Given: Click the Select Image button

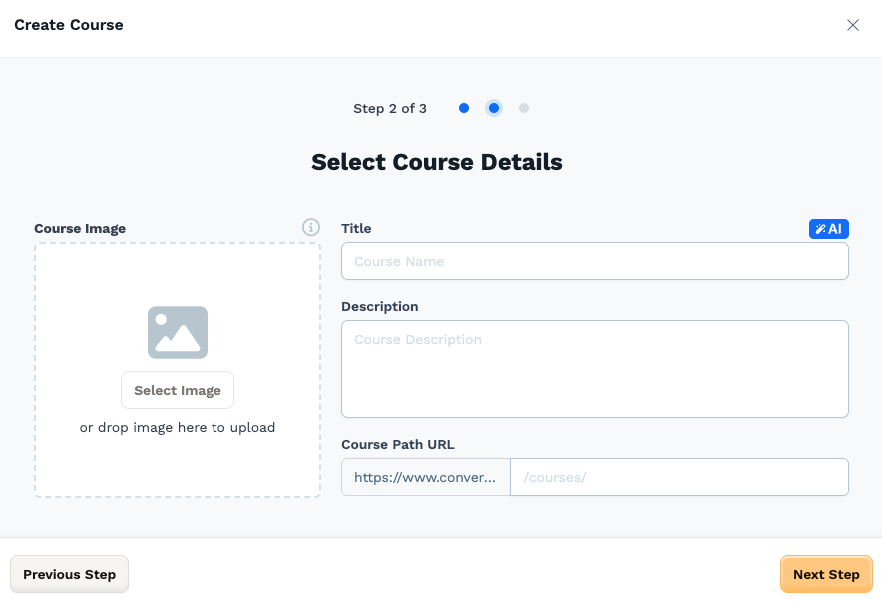Looking at the screenshot, I should pos(177,390).
